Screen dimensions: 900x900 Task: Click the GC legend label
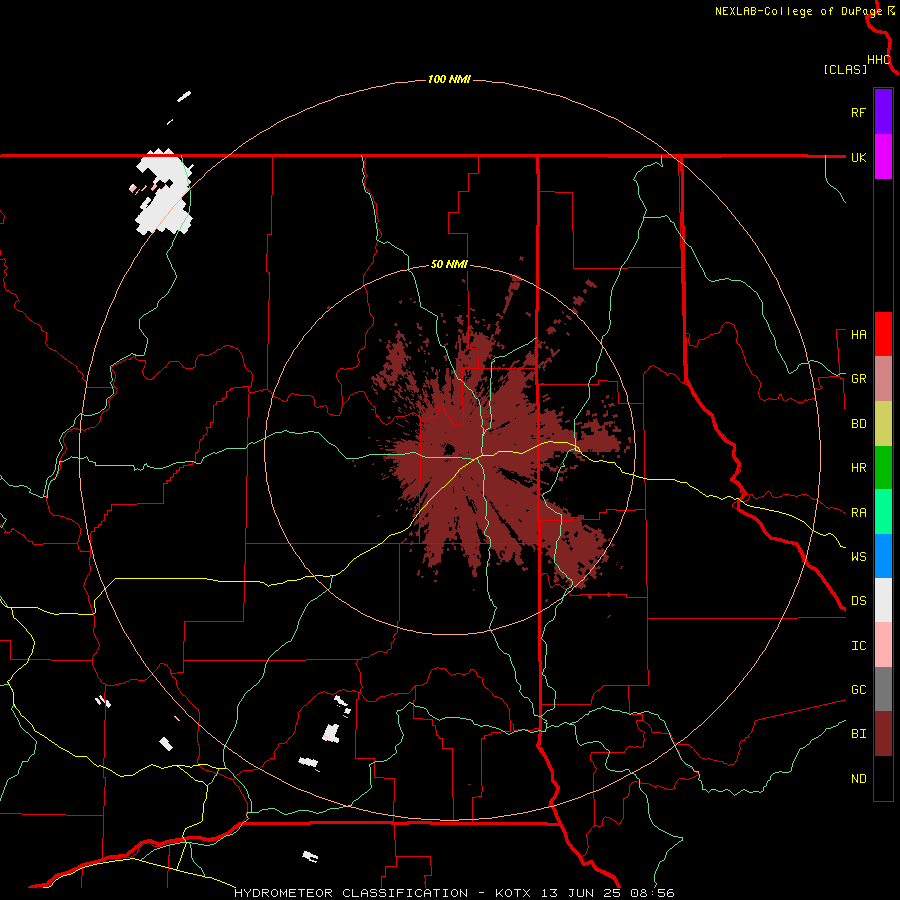[x=858, y=690]
